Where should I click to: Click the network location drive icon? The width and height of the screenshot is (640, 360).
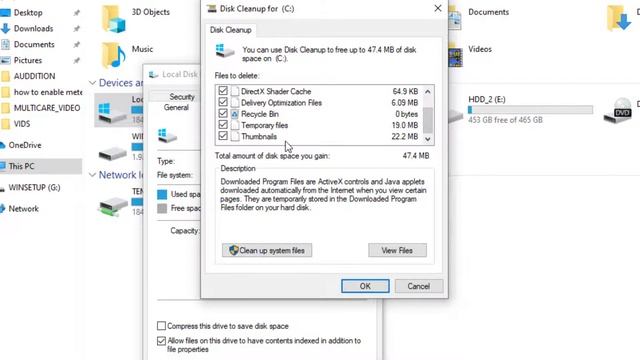[x=113, y=206]
